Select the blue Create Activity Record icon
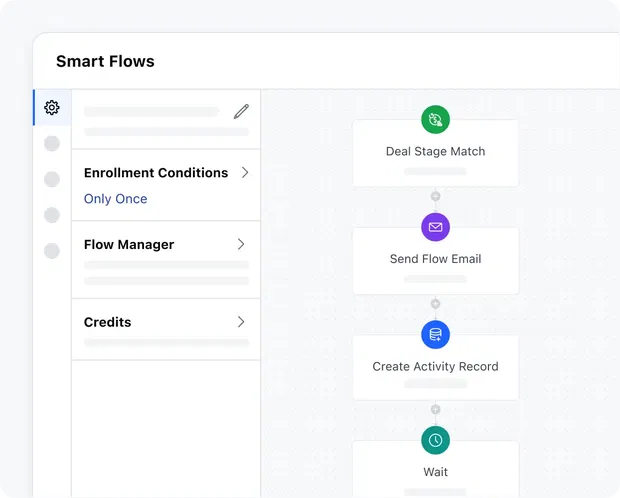 [x=435, y=334]
